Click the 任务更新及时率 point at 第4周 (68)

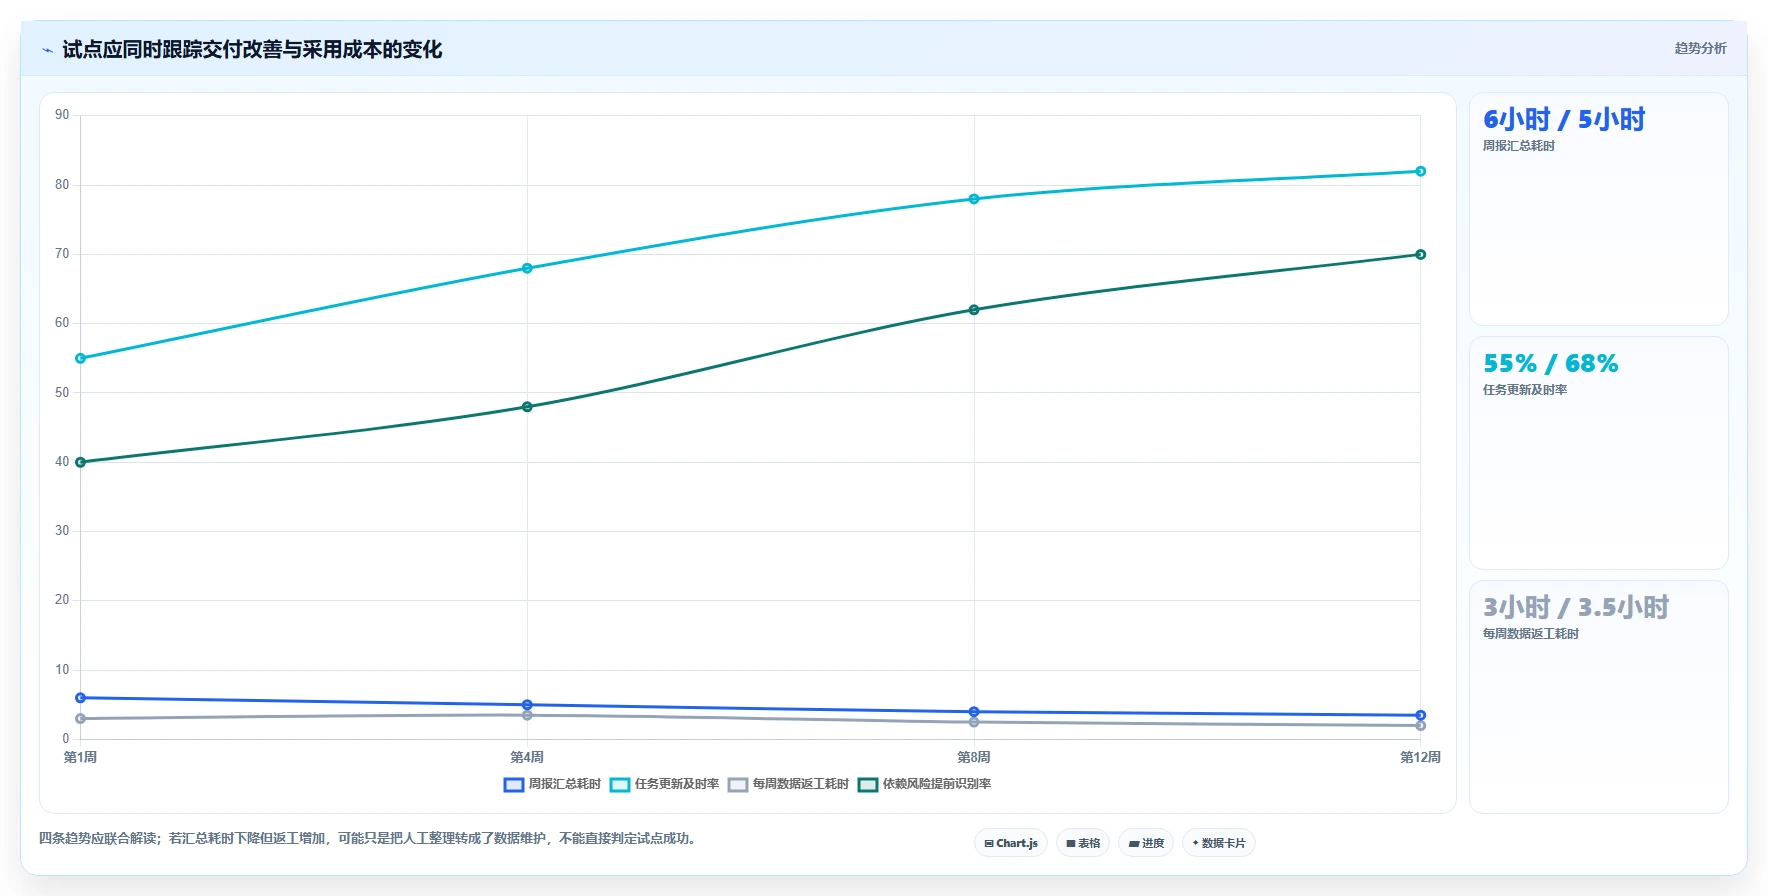coord(527,268)
